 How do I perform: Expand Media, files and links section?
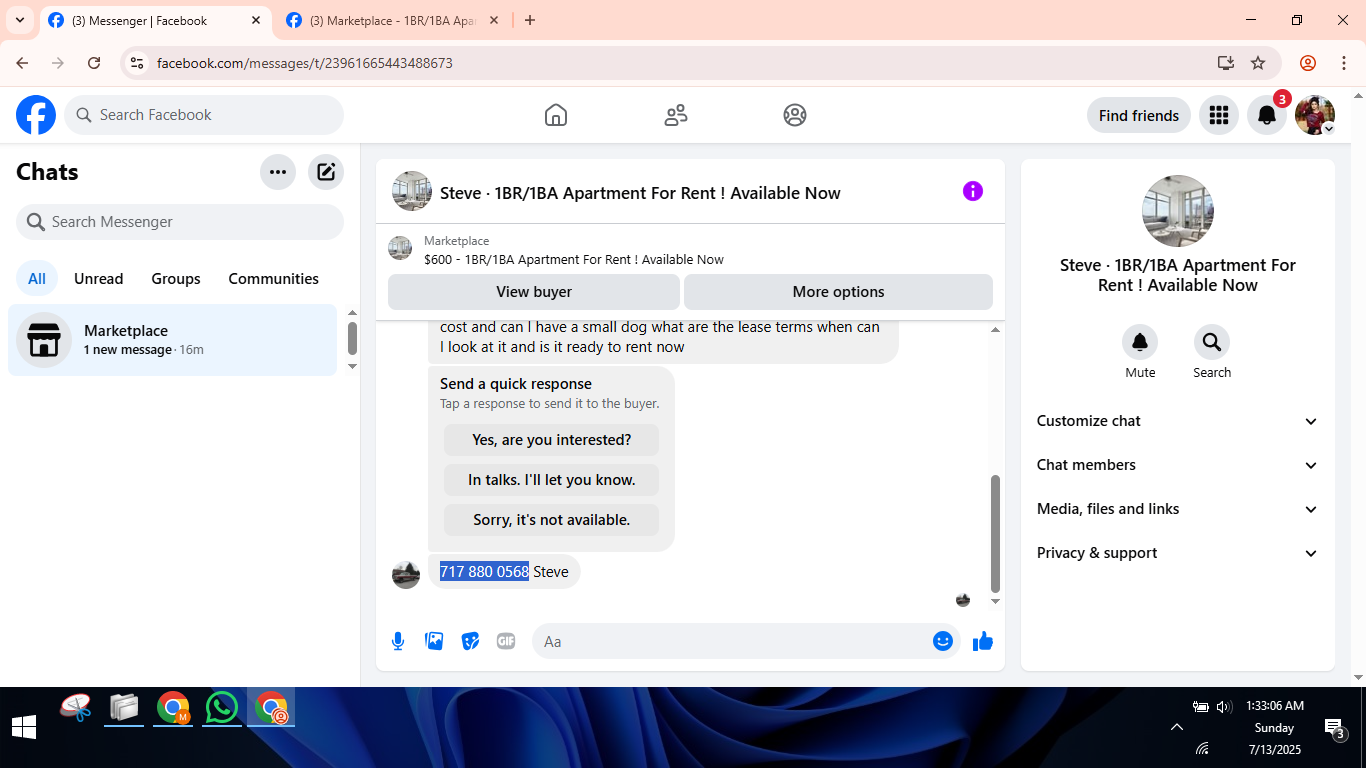pos(1178,509)
